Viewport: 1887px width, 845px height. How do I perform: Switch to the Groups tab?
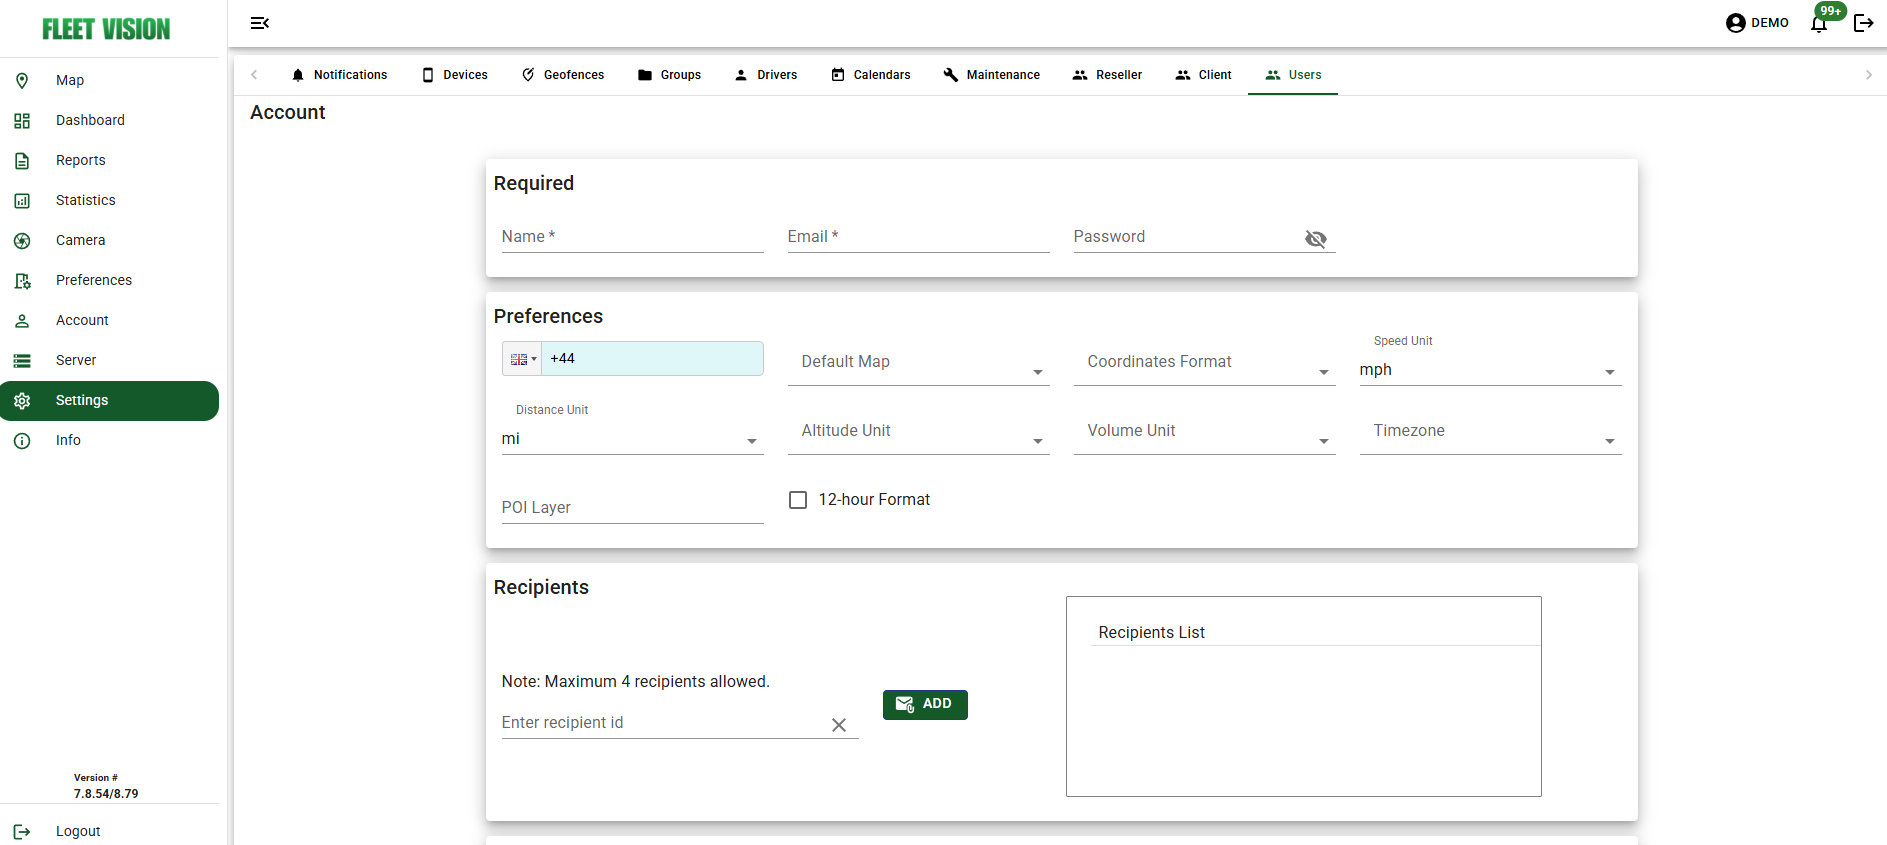pyautogui.click(x=670, y=75)
